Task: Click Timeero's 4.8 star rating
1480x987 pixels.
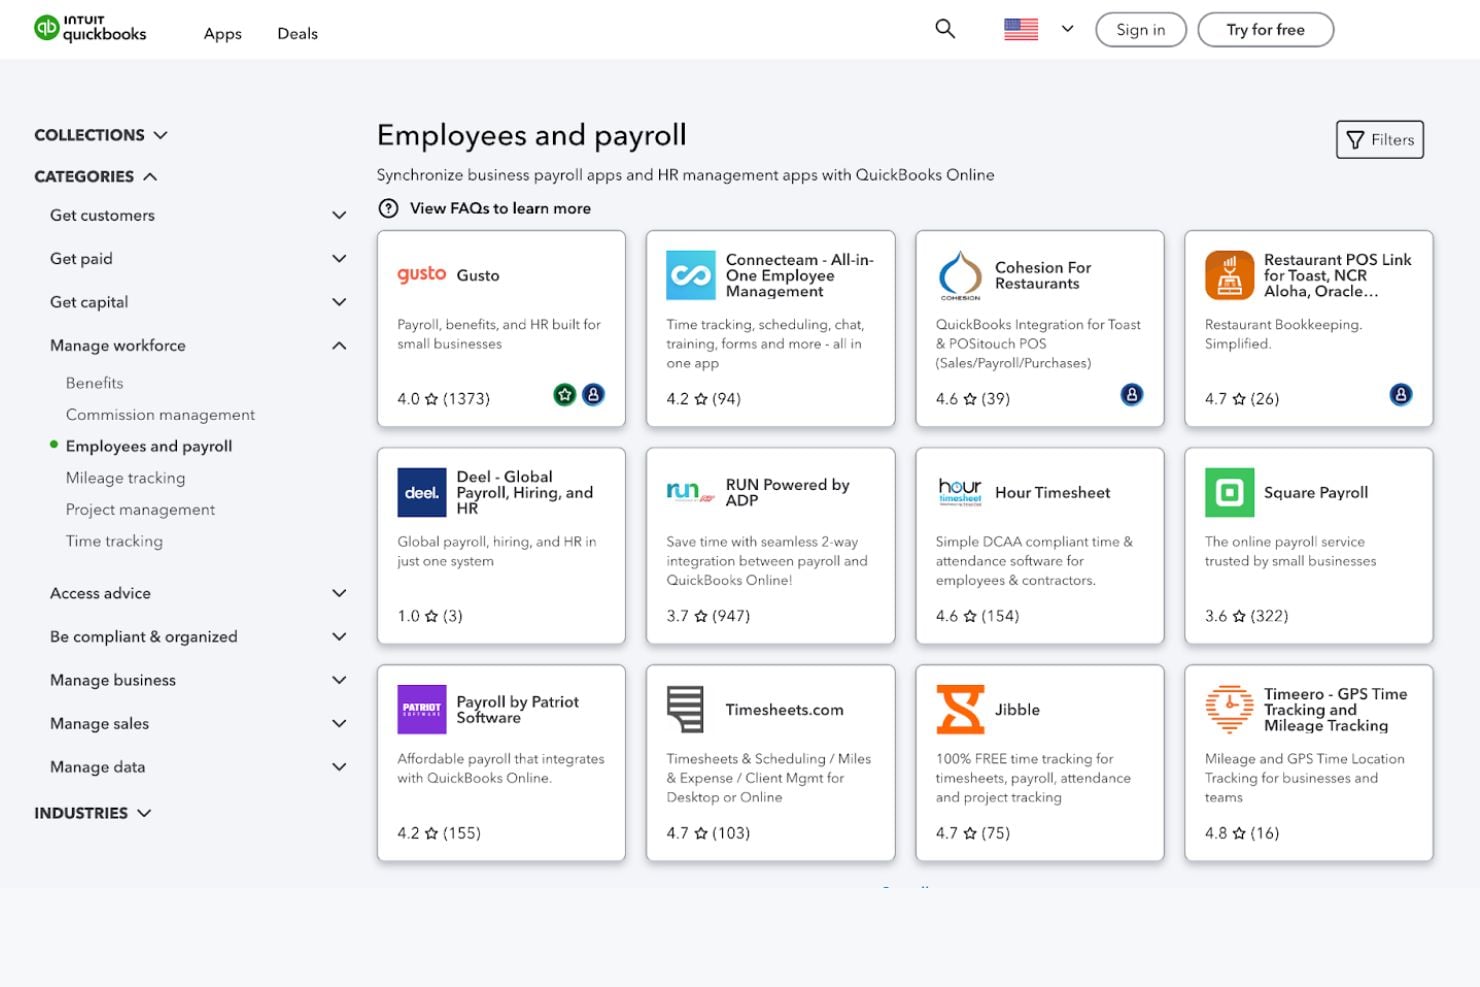Action: (x=1242, y=832)
